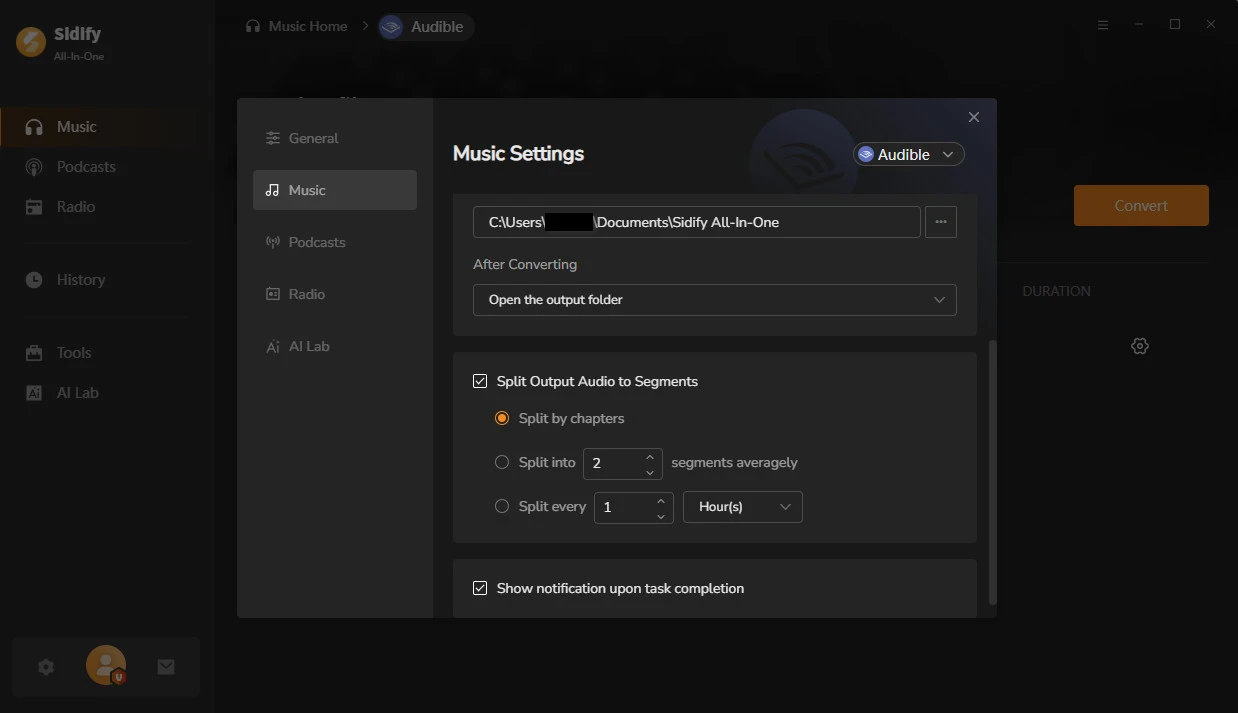Switch to AI Lab settings tab
The height and width of the screenshot is (713, 1238).
[x=335, y=346]
